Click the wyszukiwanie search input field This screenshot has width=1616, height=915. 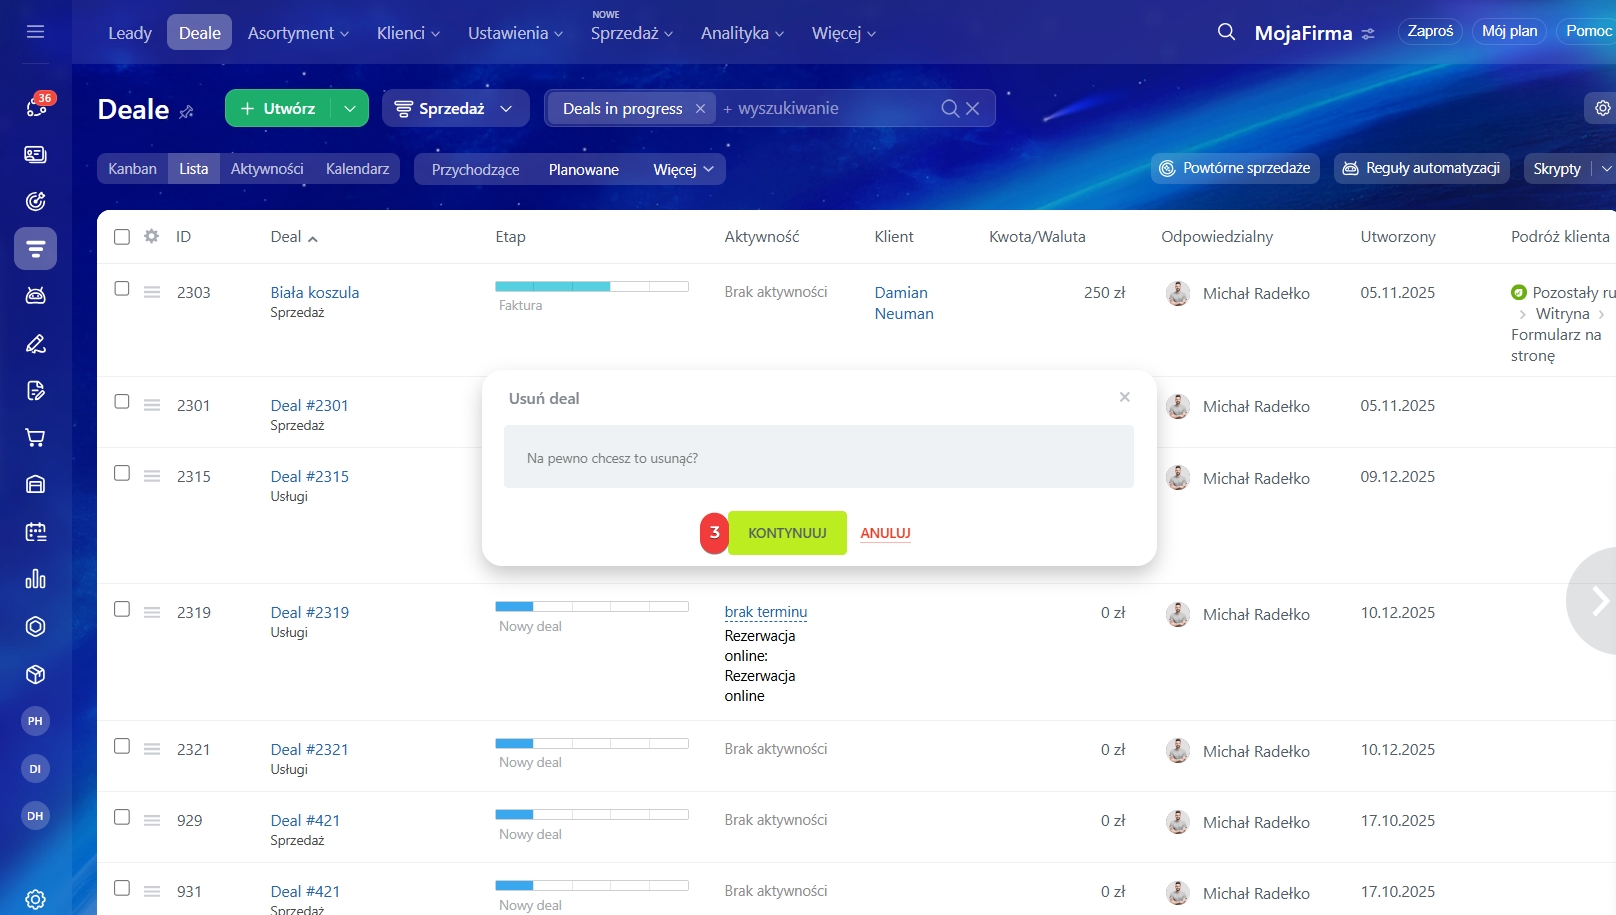[830, 108]
